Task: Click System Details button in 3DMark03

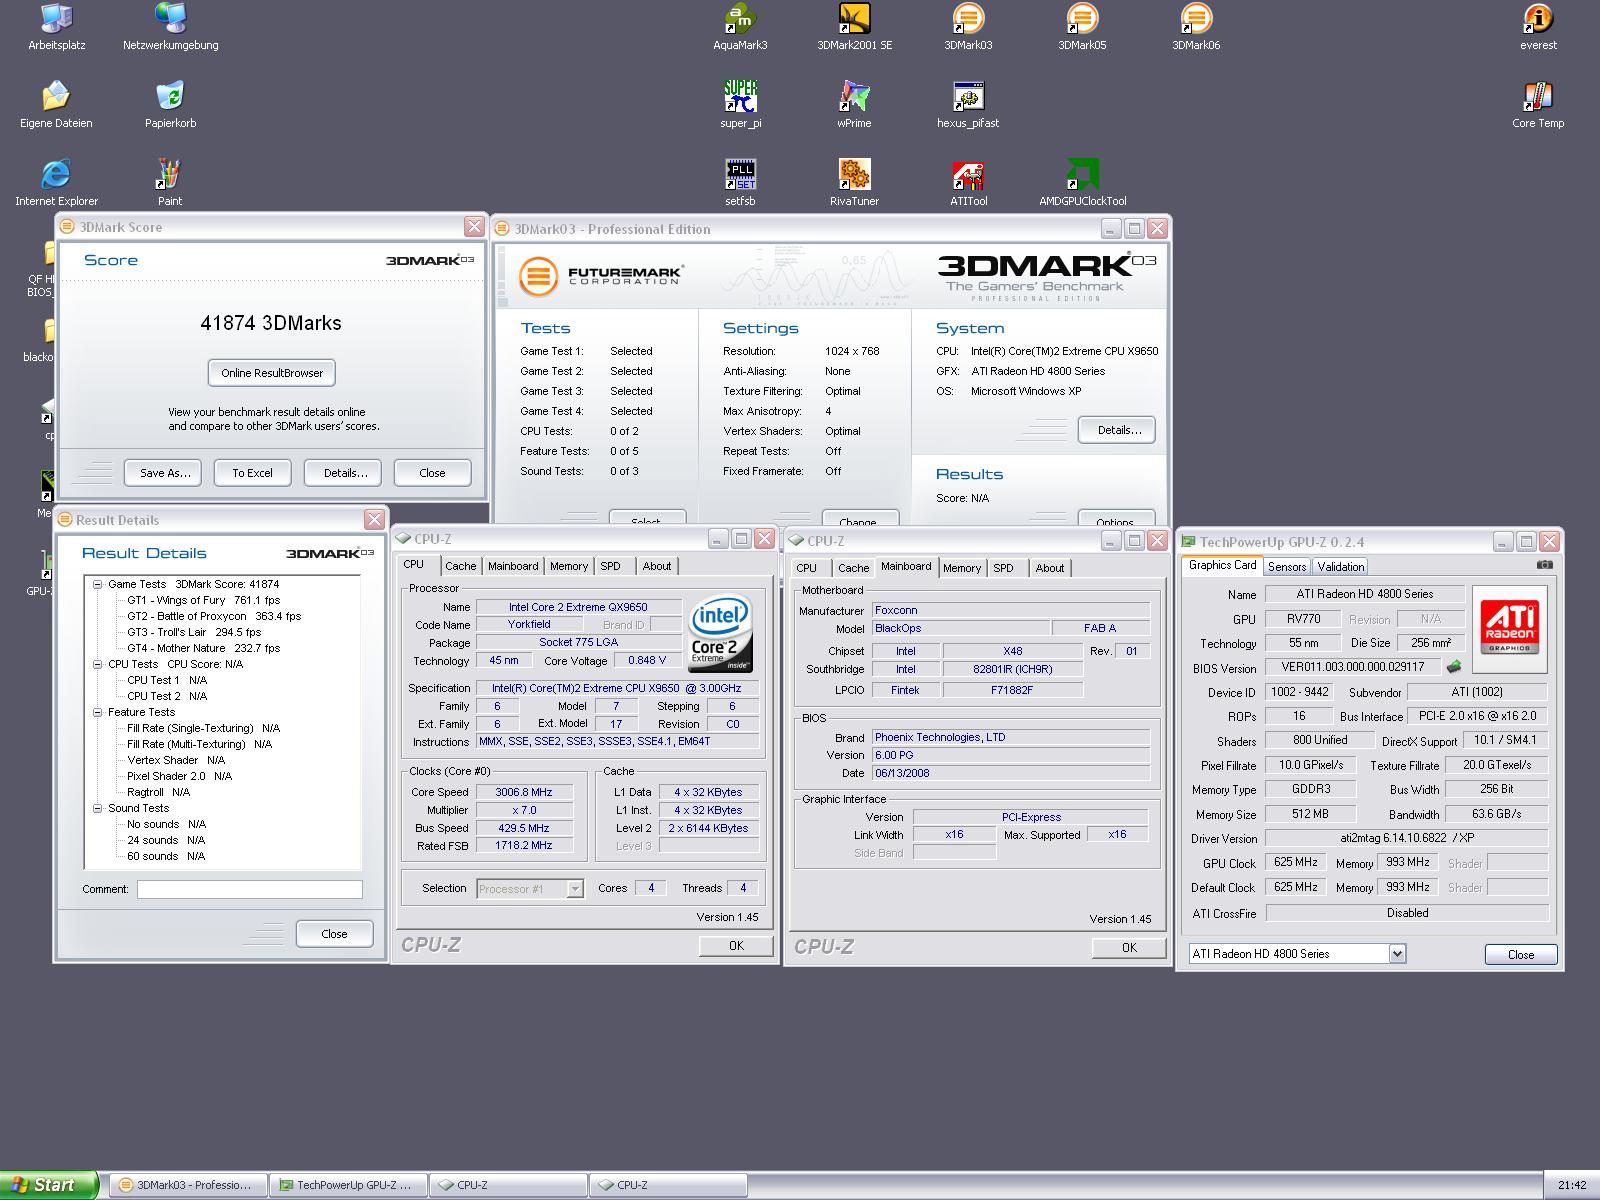Action: tap(1117, 430)
